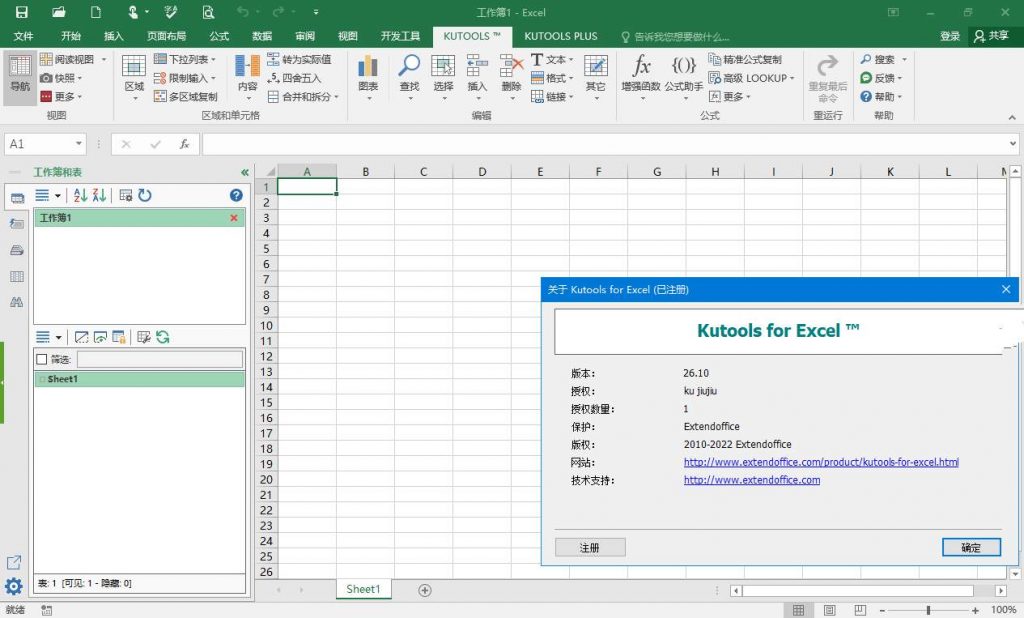Switch to the KUTOOLS PLUS ribbon tab
Image resolution: width=1024 pixels, height=618 pixels.
[x=560, y=36]
